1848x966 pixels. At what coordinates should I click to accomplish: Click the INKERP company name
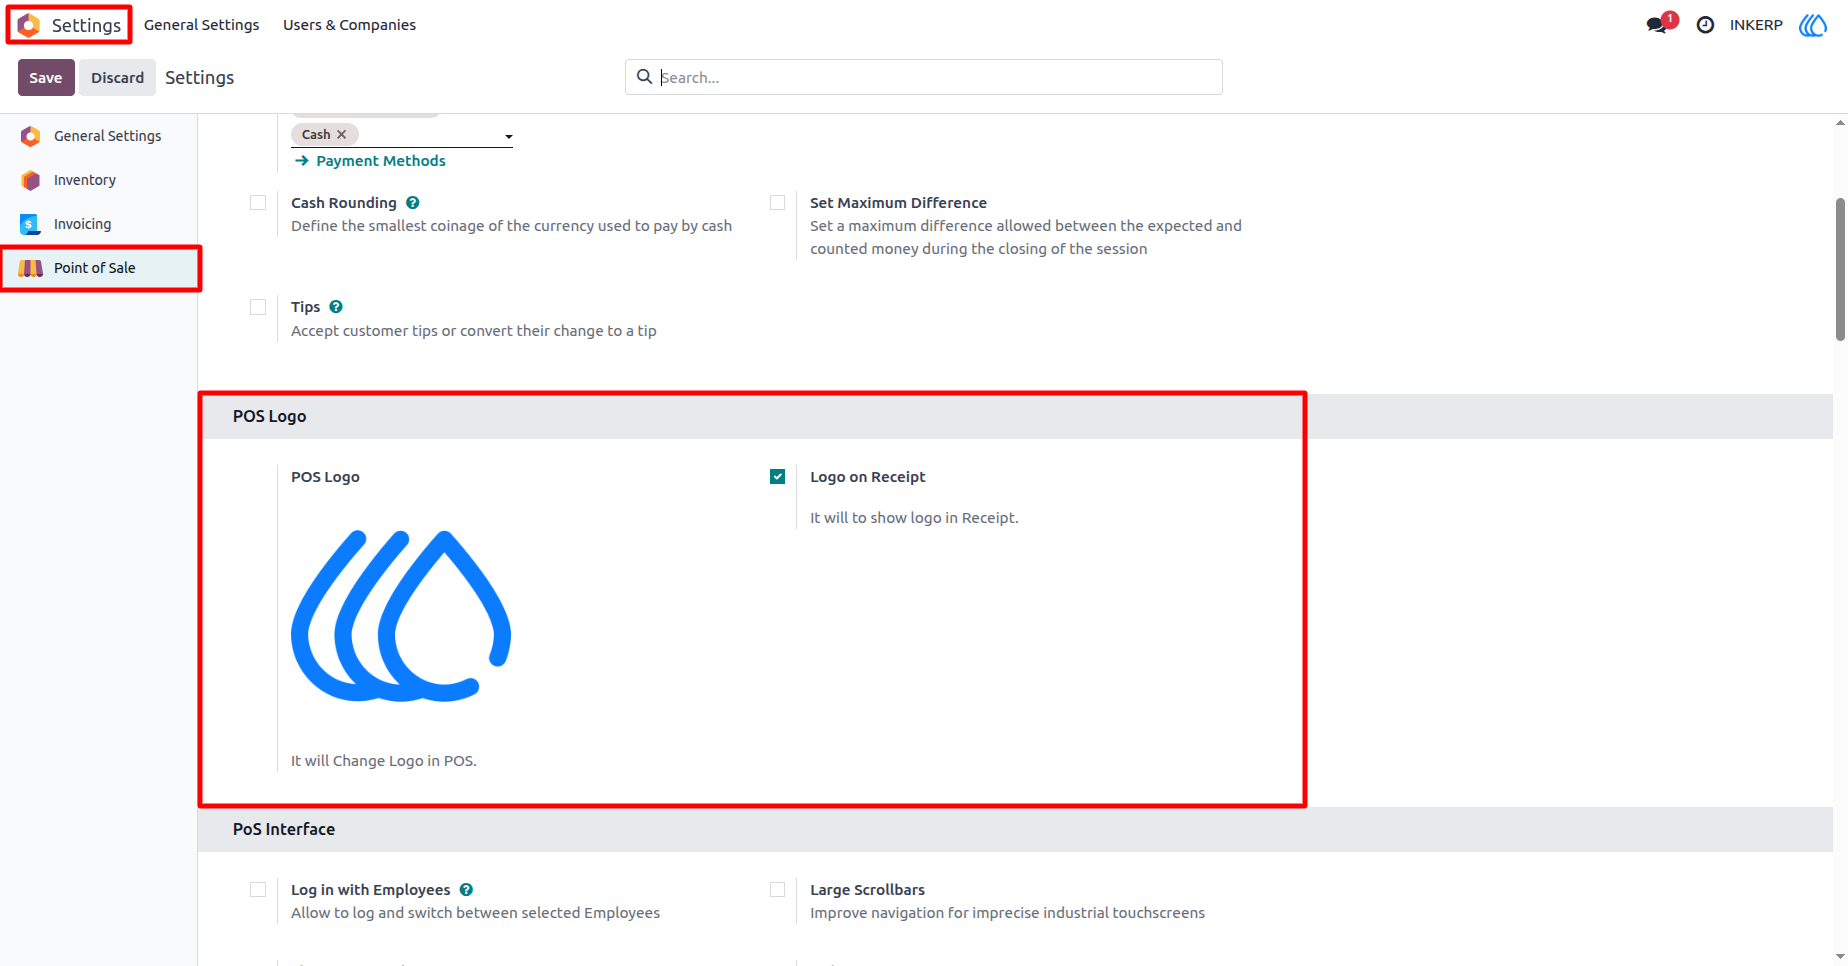point(1756,25)
